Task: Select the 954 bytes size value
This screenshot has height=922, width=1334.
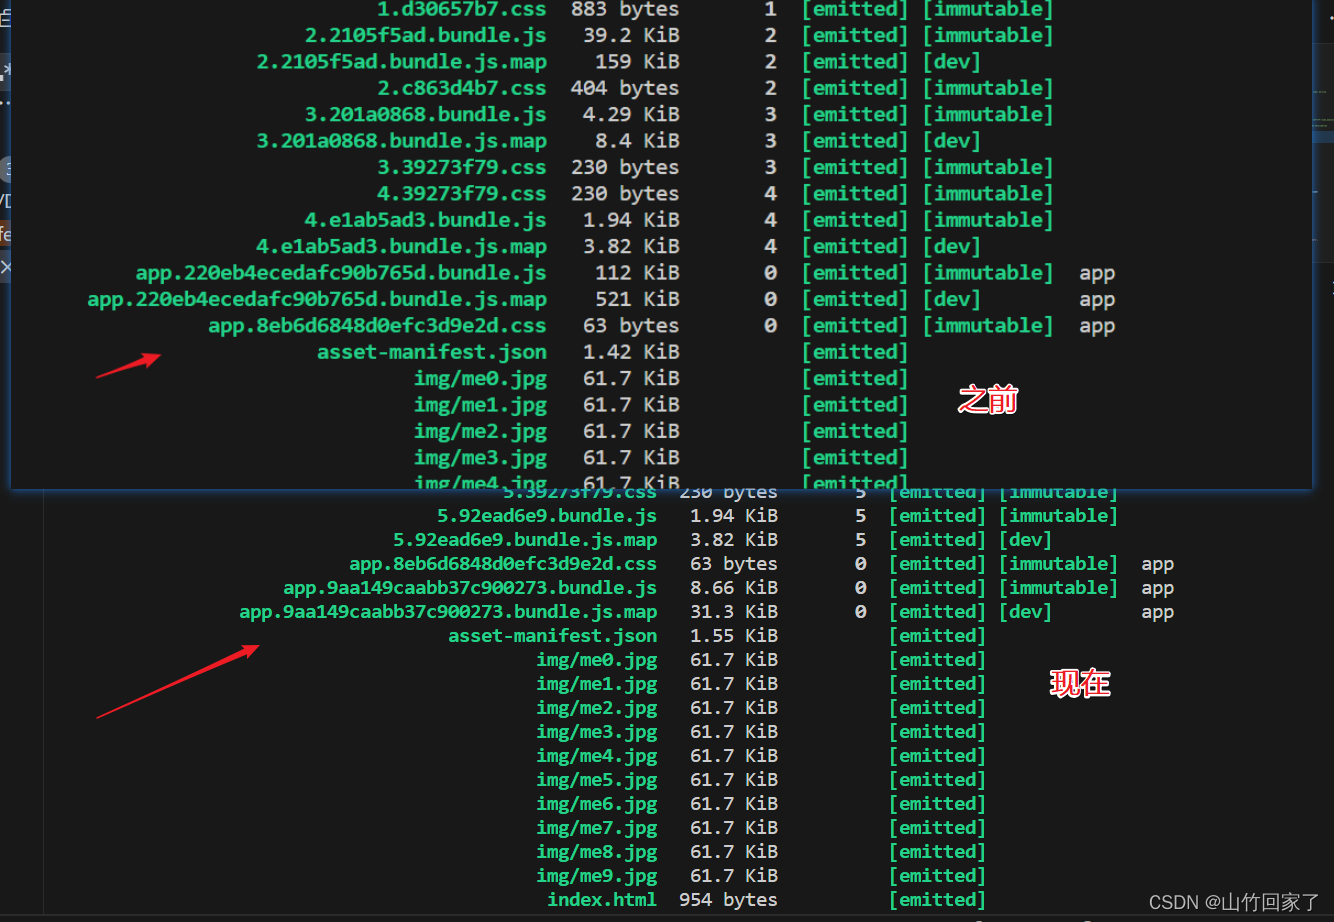Action: tap(728, 900)
